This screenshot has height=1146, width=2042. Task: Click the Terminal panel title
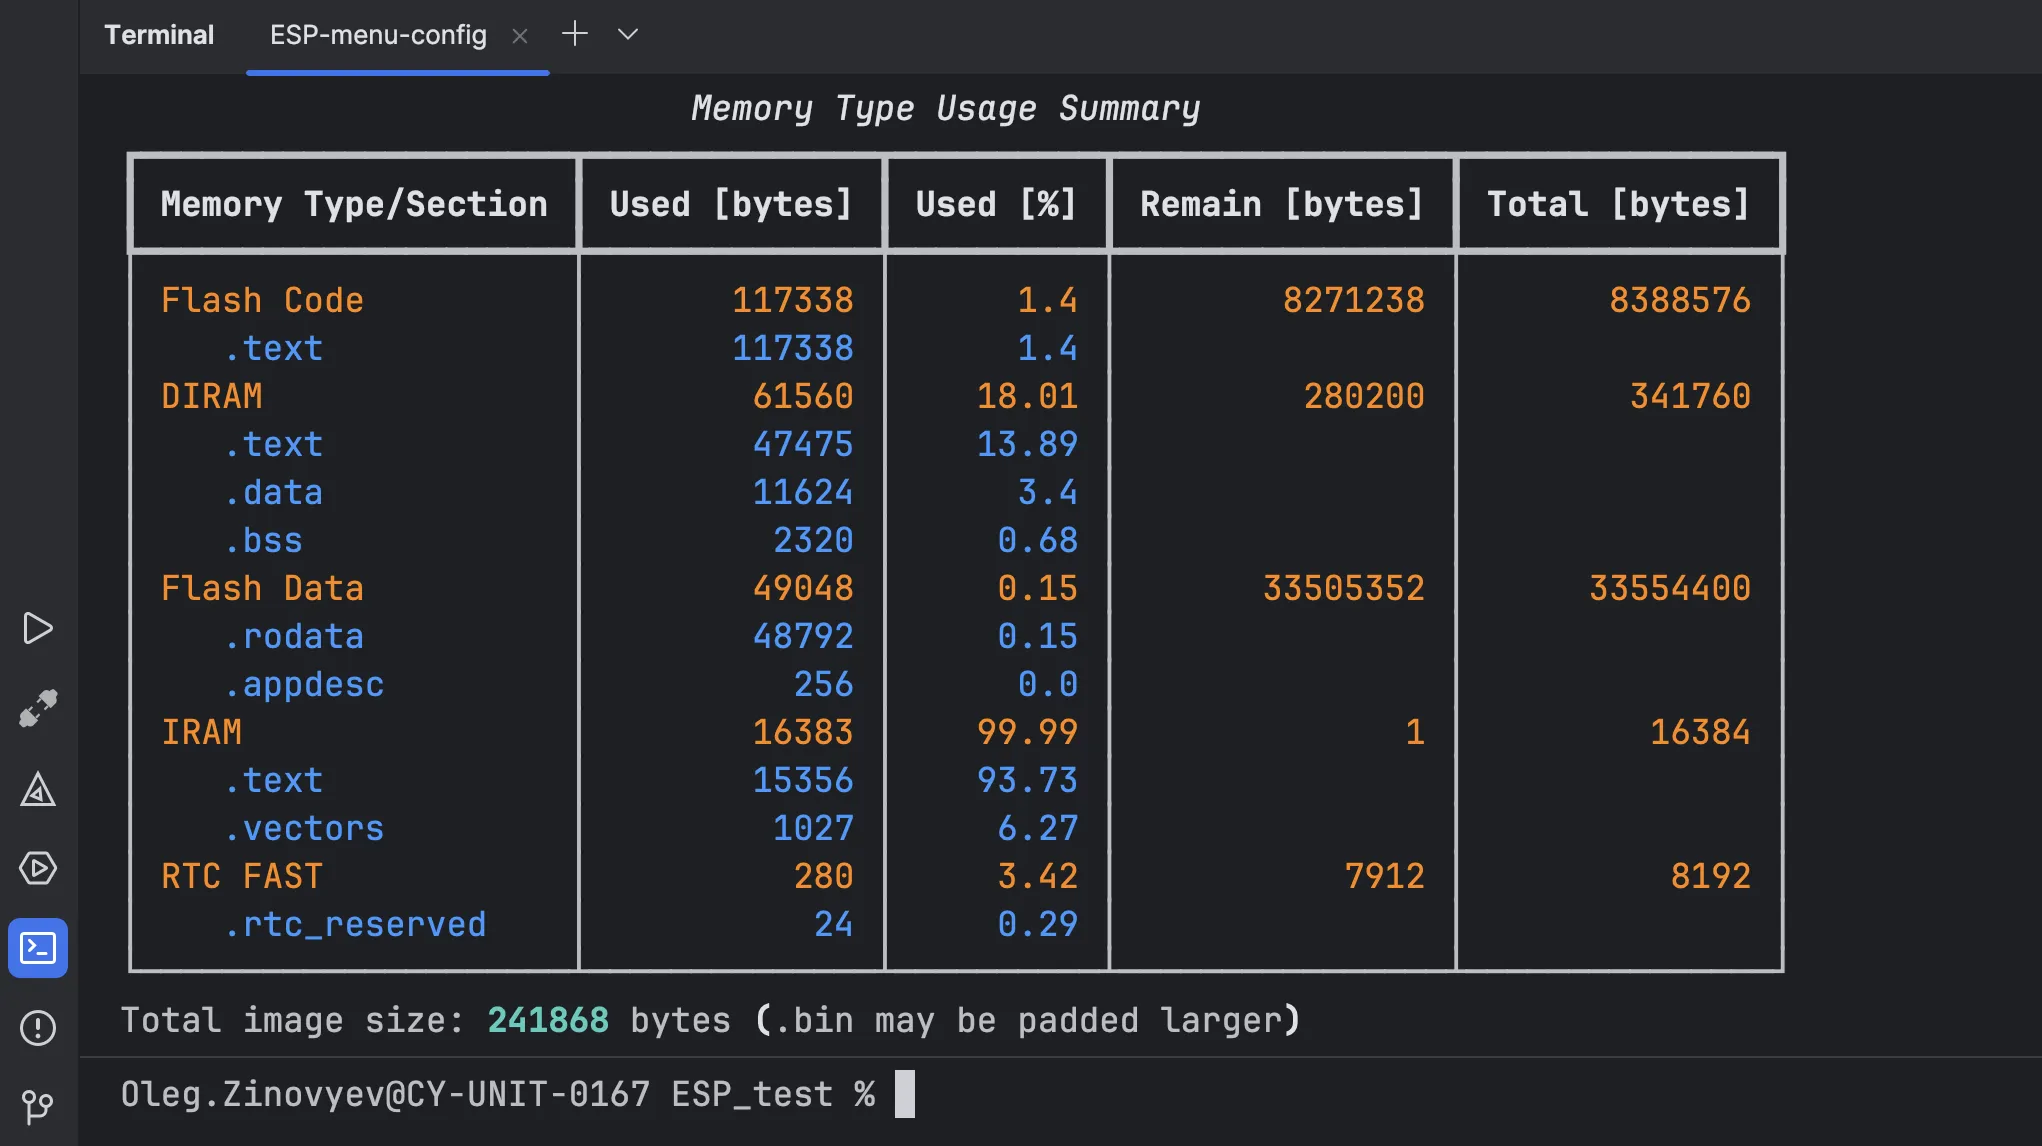click(x=159, y=35)
